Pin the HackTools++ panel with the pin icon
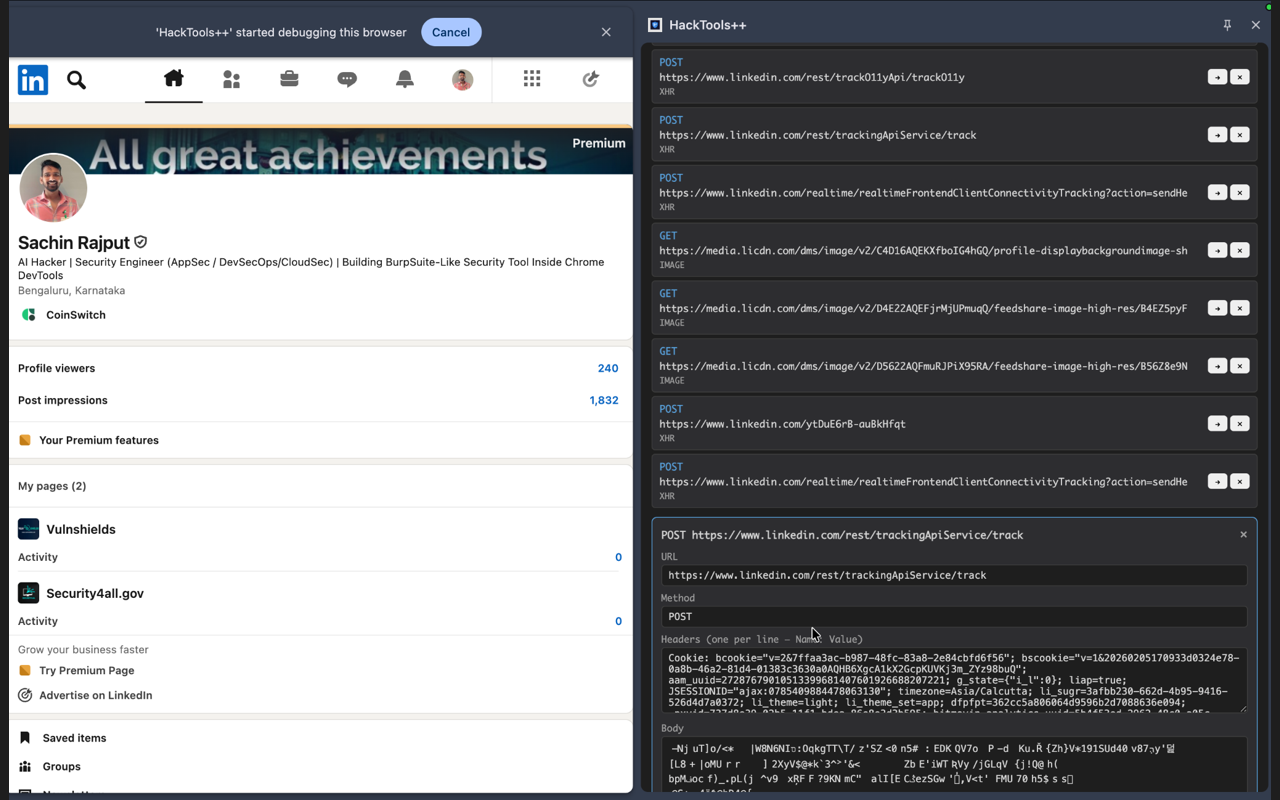 click(x=1227, y=25)
